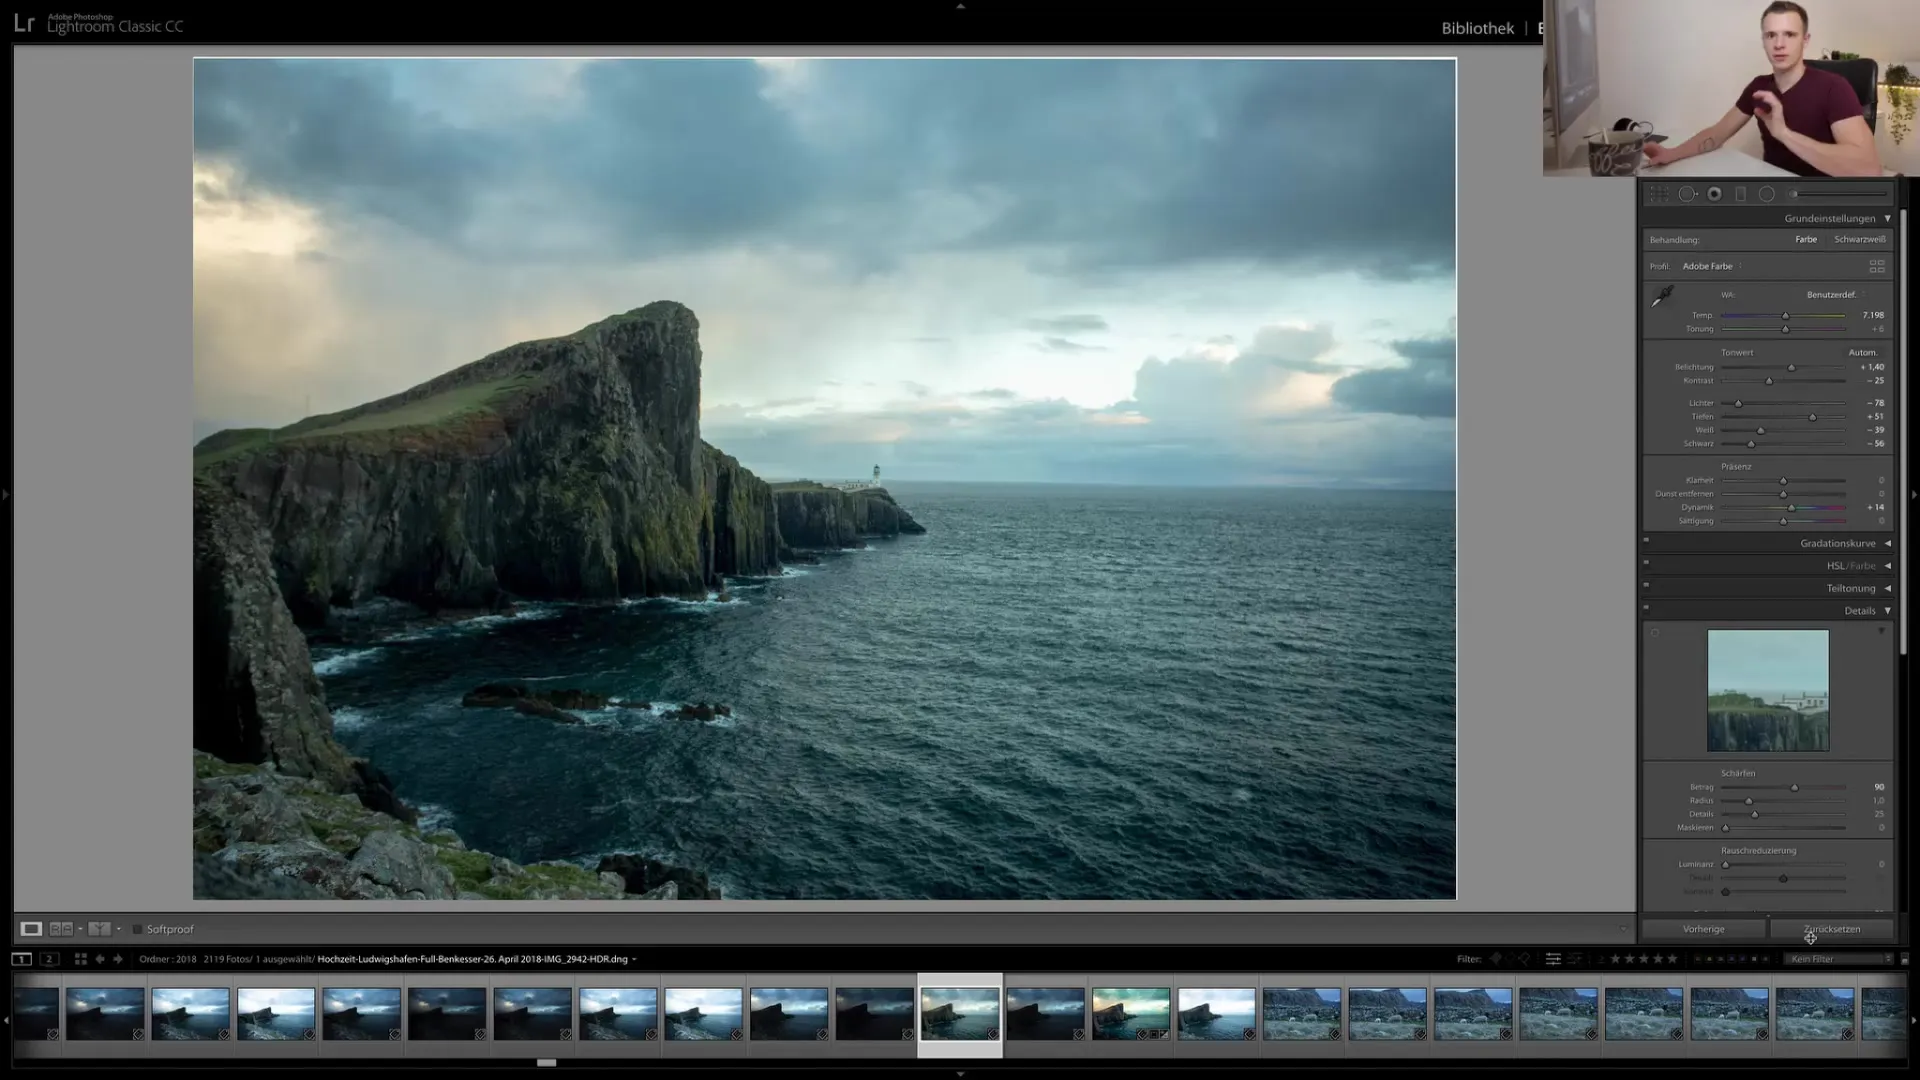This screenshot has height=1080, width=1920.
Task: Click detail preview target picker icon
Action: coord(1655,633)
